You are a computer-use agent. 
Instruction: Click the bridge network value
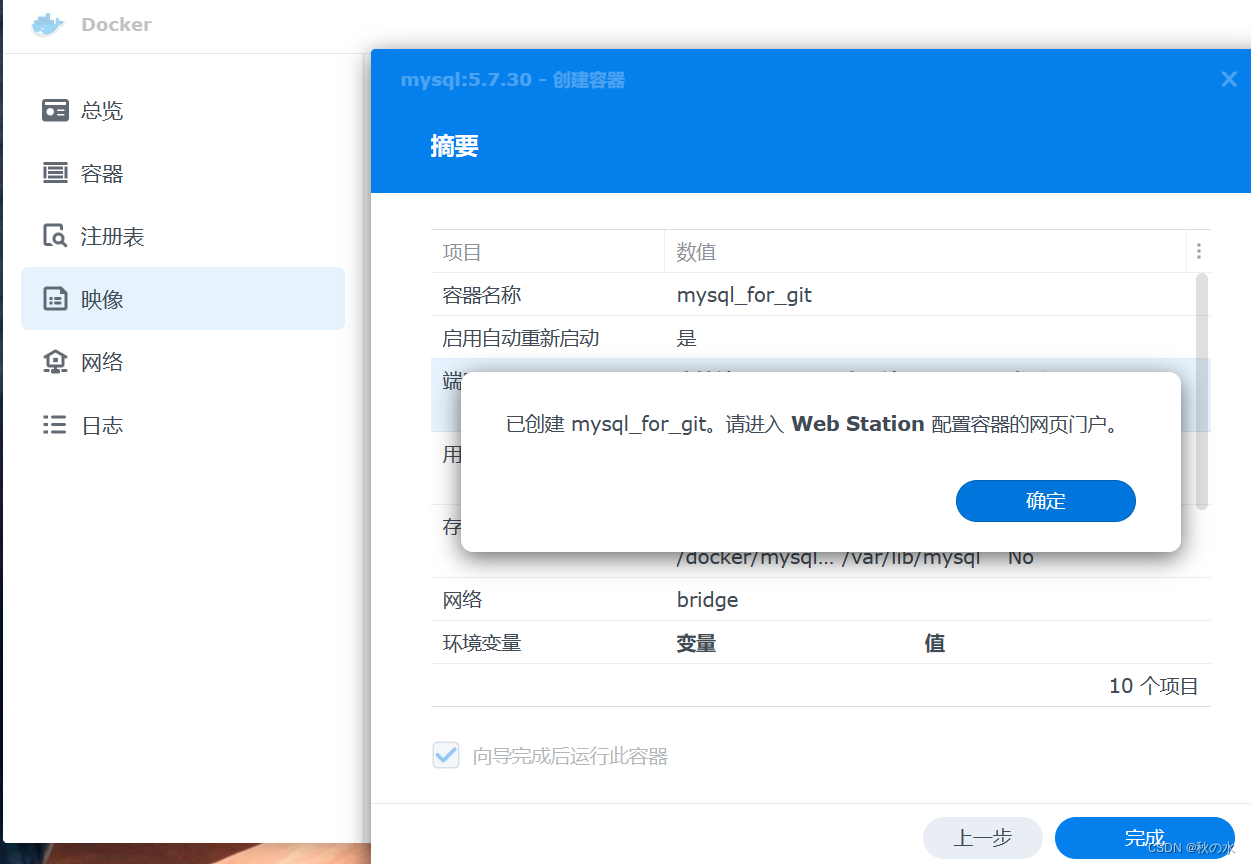point(707,600)
